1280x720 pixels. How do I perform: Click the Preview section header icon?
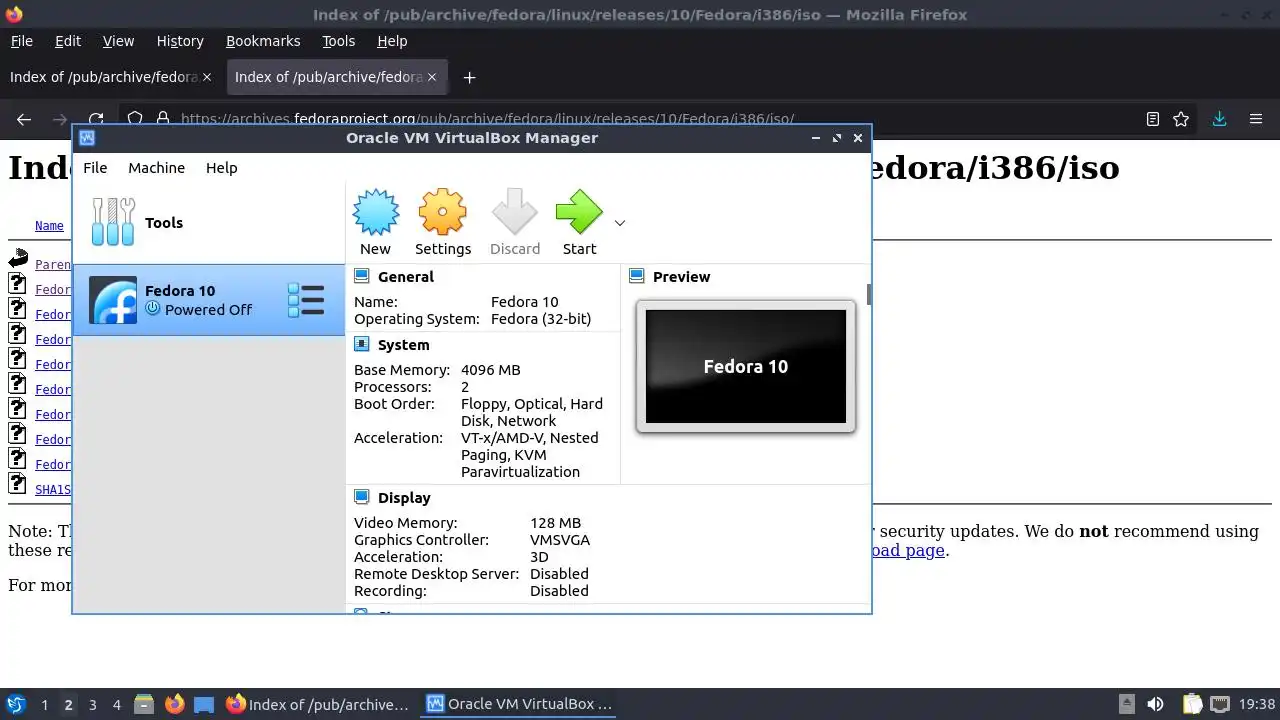pyautogui.click(x=637, y=277)
